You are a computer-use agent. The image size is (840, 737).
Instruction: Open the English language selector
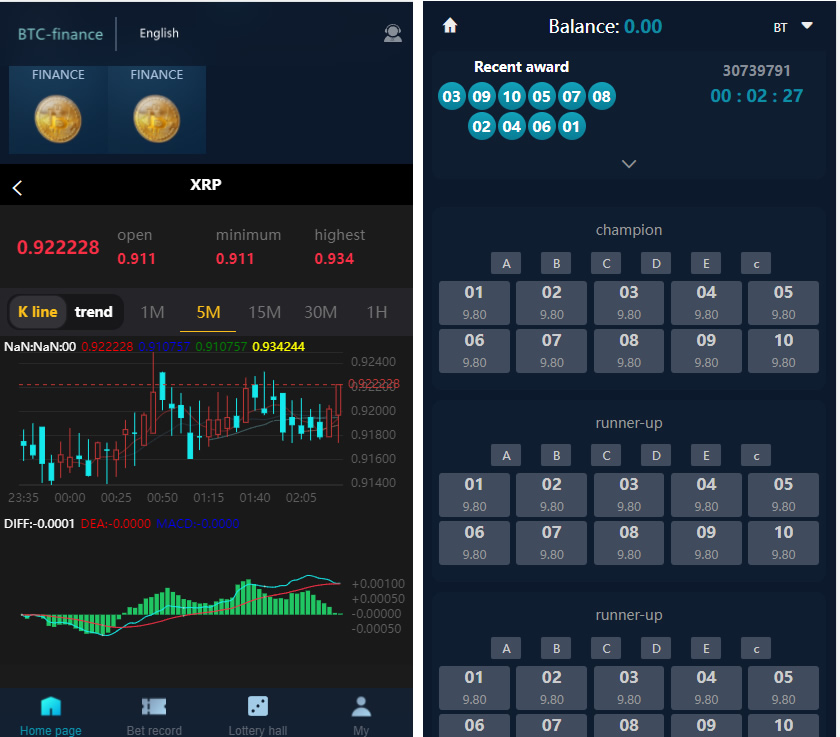click(x=159, y=33)
